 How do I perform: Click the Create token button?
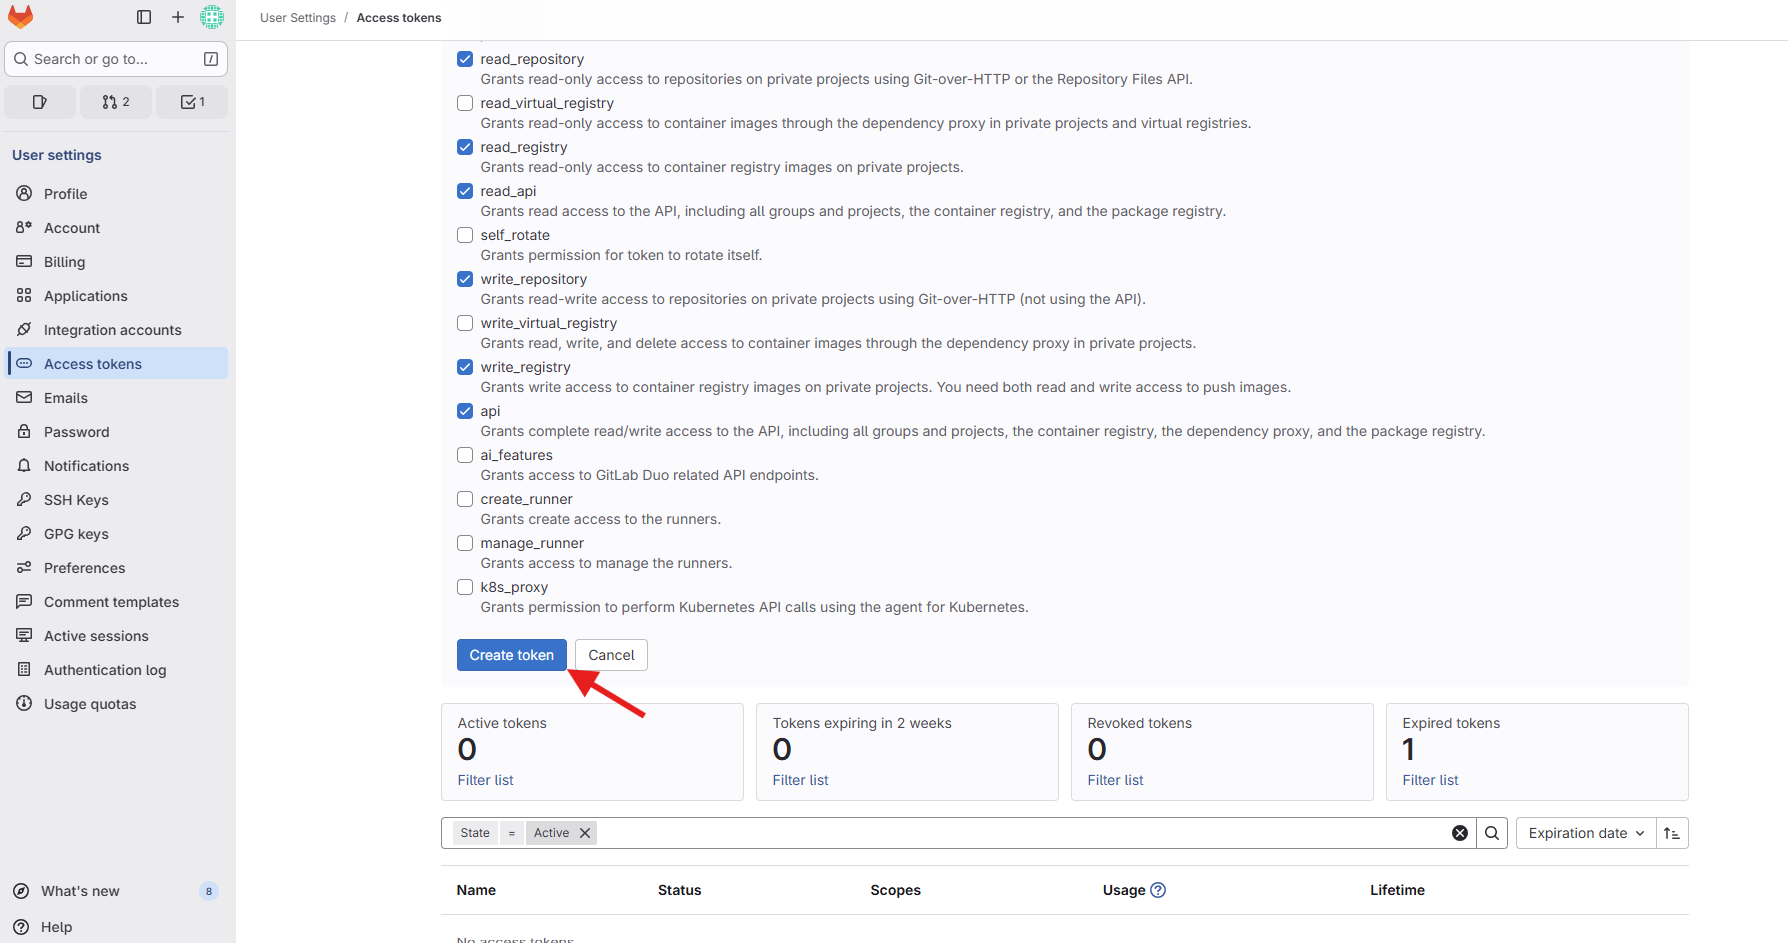tap(511, 654)
